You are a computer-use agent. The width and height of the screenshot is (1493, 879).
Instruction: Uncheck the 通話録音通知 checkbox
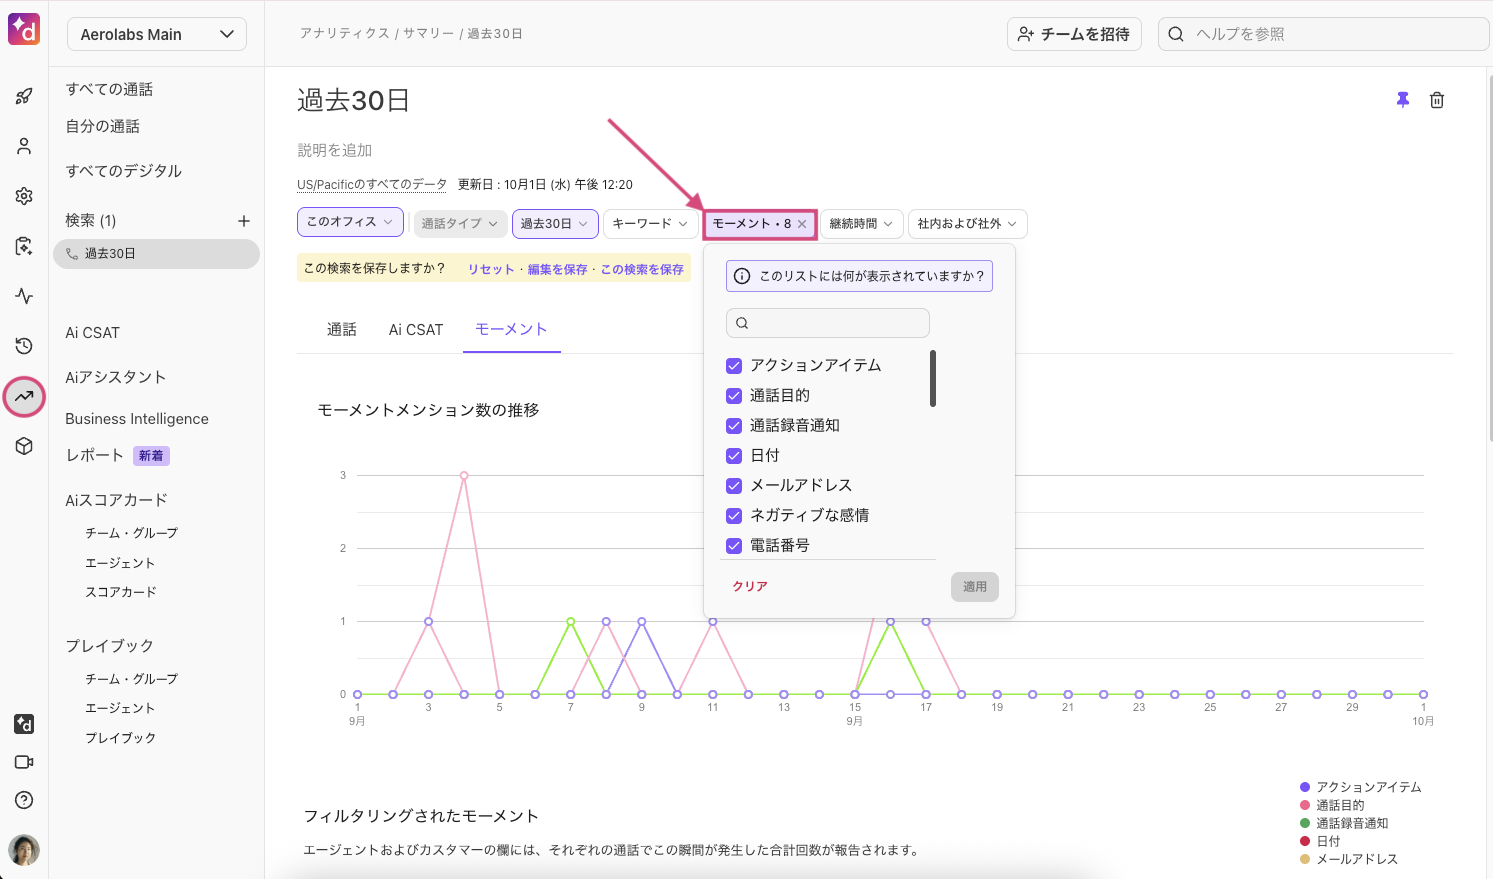click(x=734, y=426)
